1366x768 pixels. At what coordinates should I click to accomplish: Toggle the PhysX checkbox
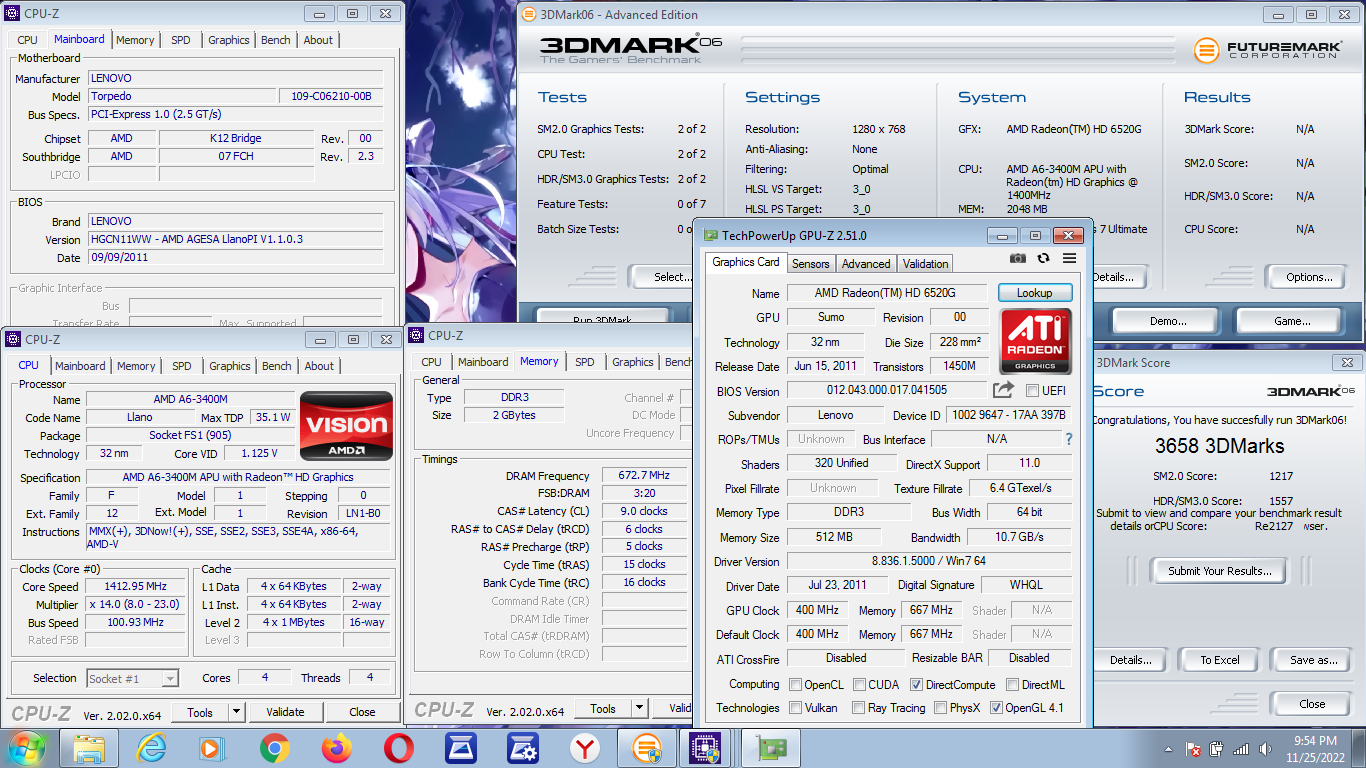click(x=940, y=708)
